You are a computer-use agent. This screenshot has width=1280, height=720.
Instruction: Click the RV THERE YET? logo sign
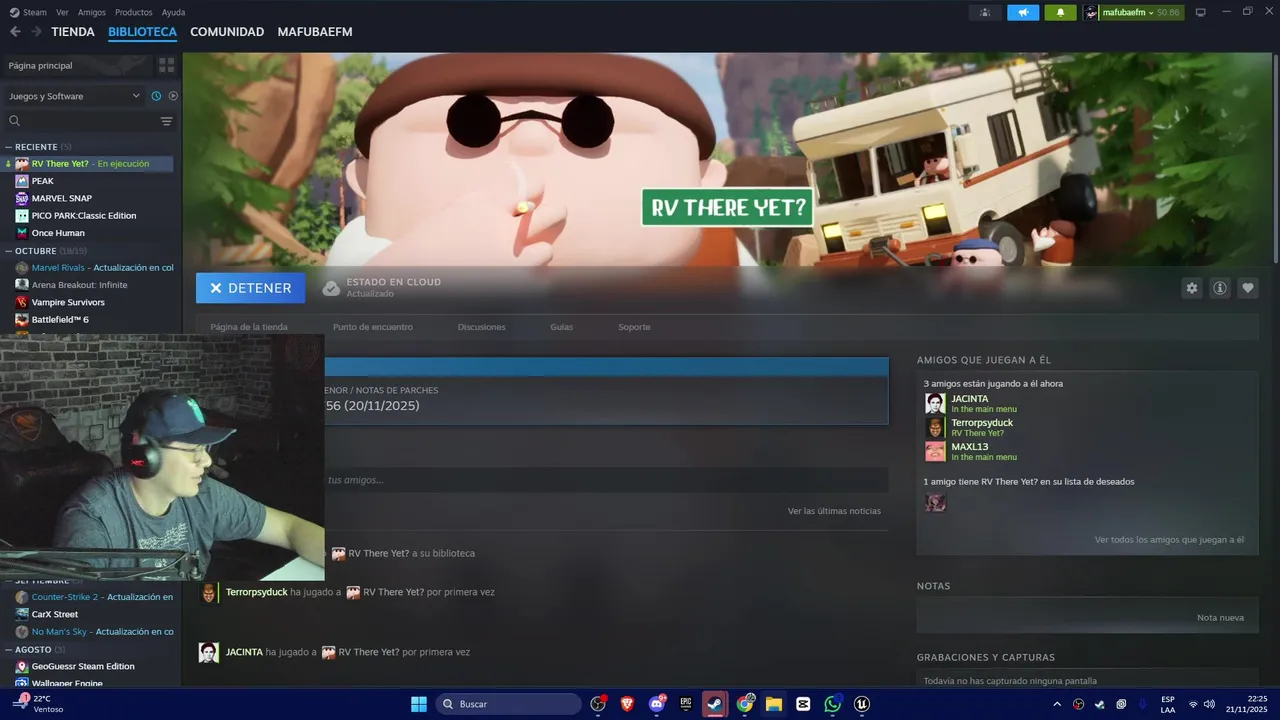[727, 208]
